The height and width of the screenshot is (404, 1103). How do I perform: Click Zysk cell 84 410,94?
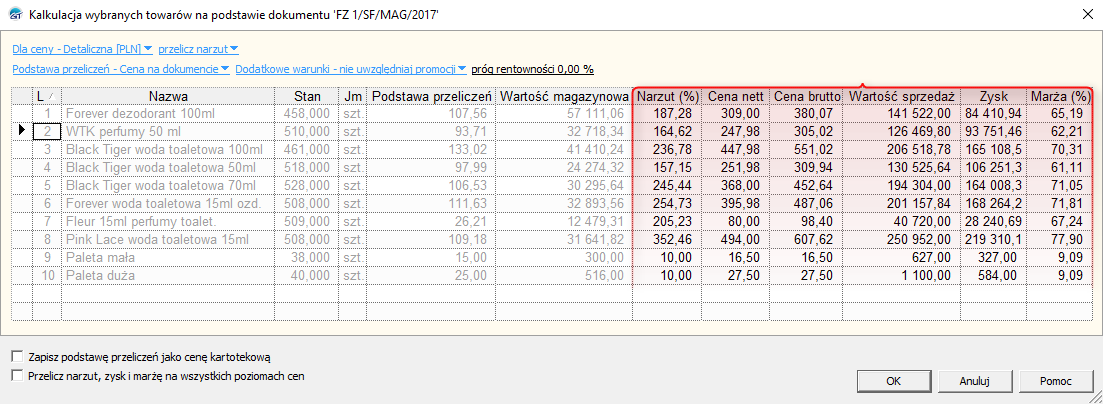click(993, 113)
